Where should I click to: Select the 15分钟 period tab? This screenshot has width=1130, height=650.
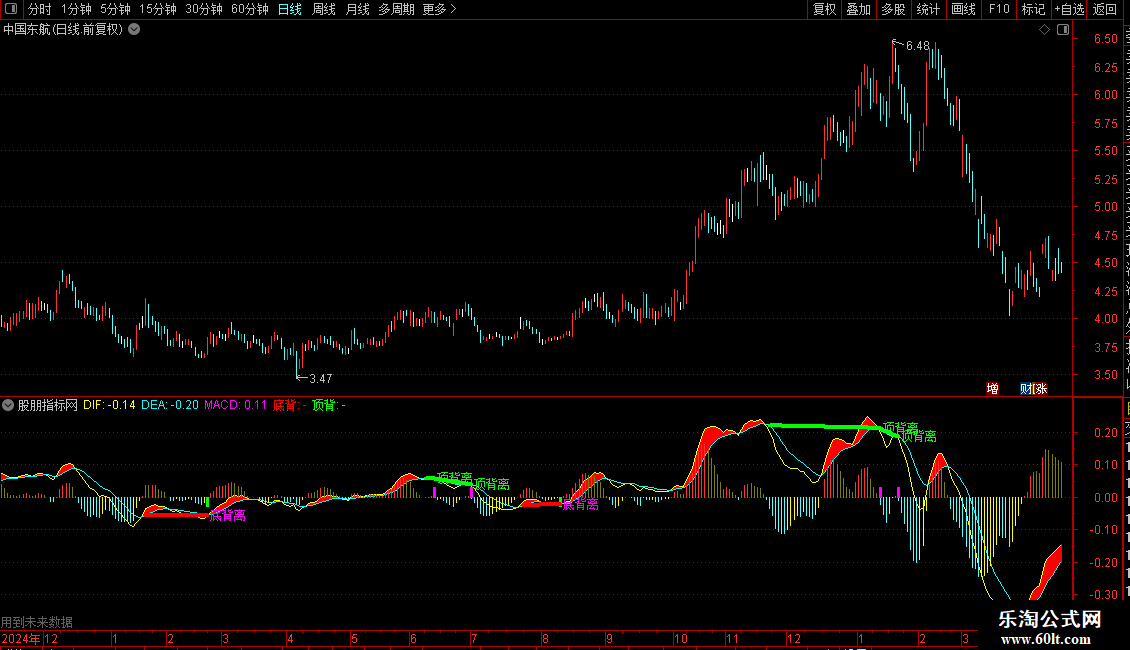[x=157, y=9]
